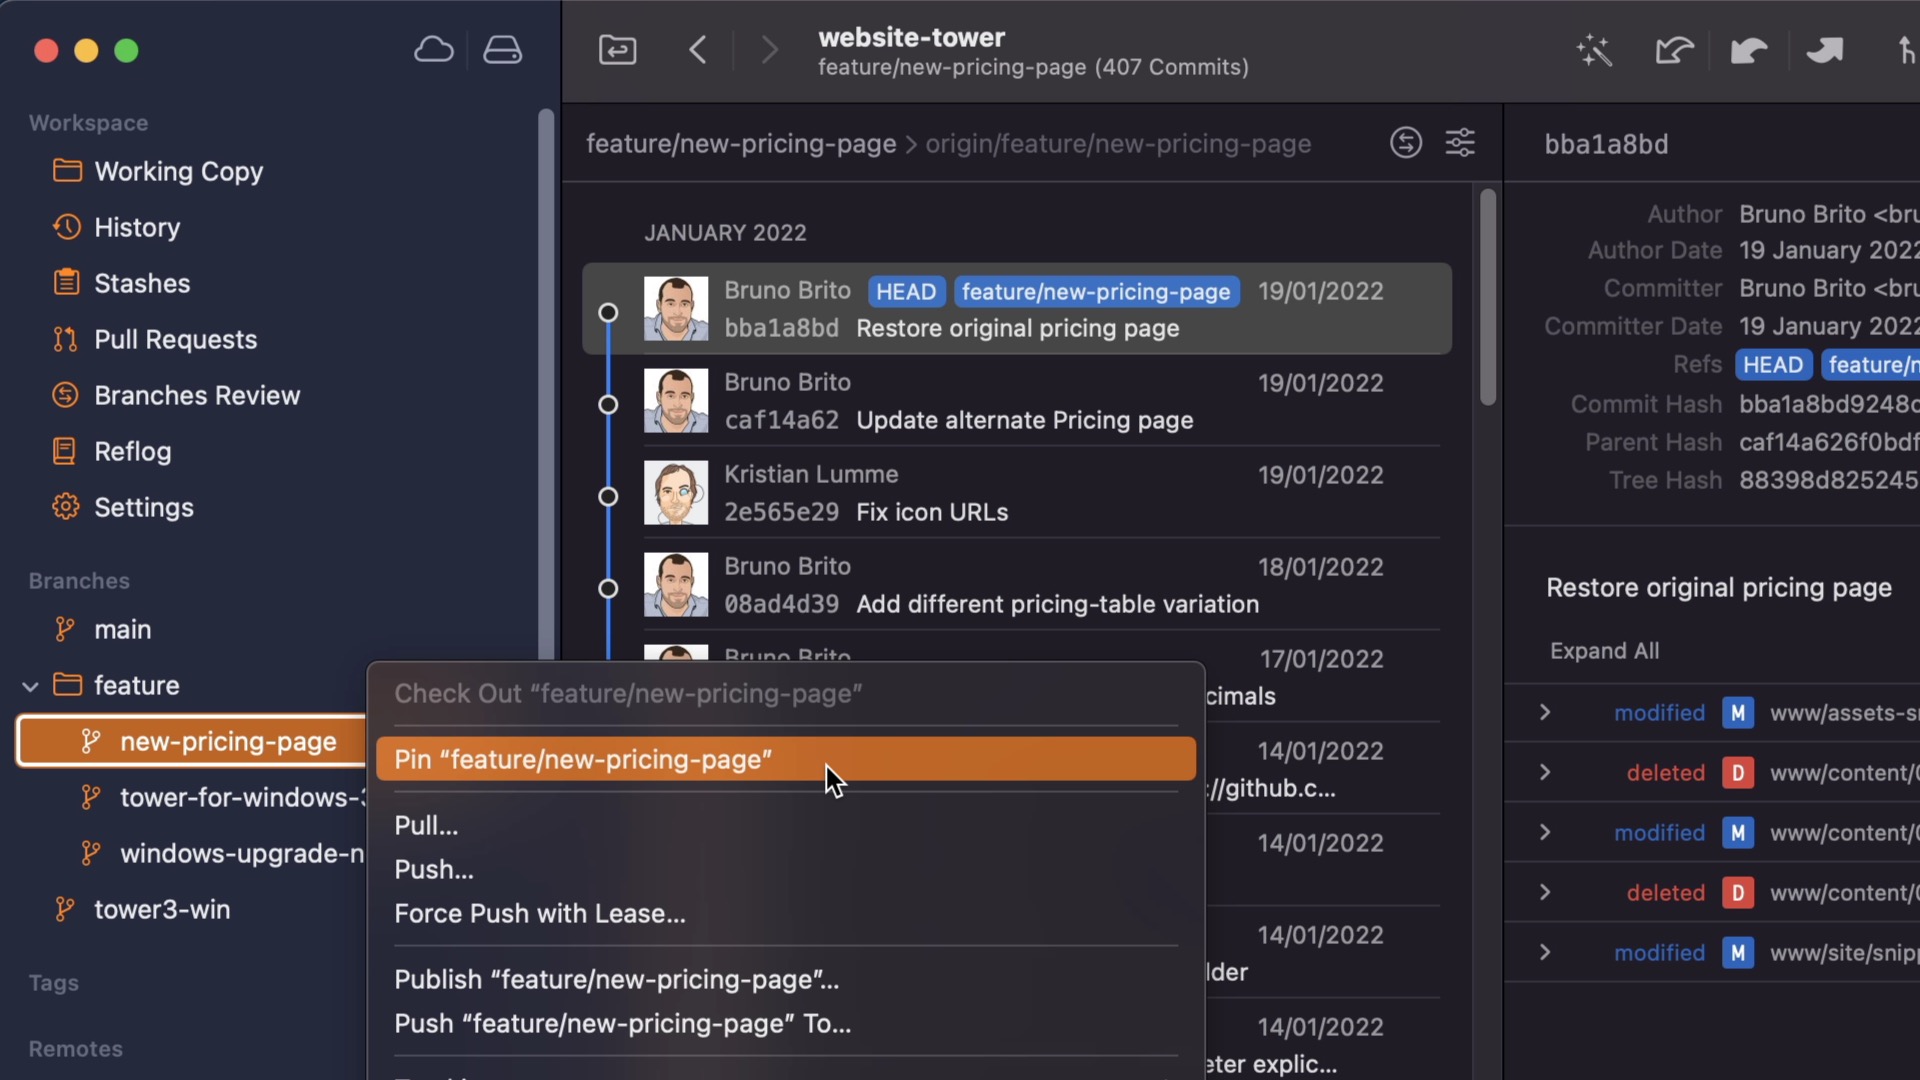Click Expand All in the commit details panel
The image size is (1920, 1080).
pos(1605,650)
